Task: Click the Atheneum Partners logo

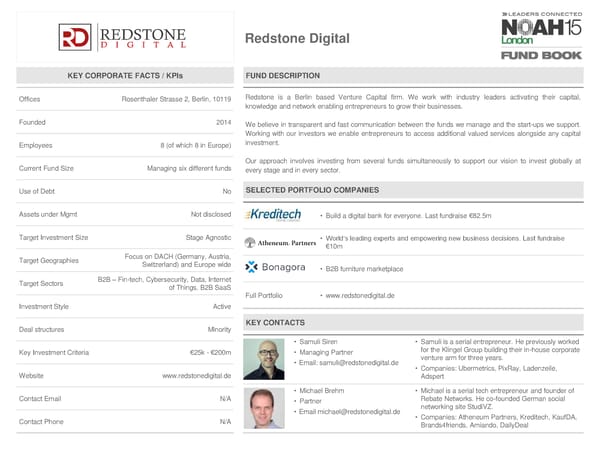Action: 280,242
